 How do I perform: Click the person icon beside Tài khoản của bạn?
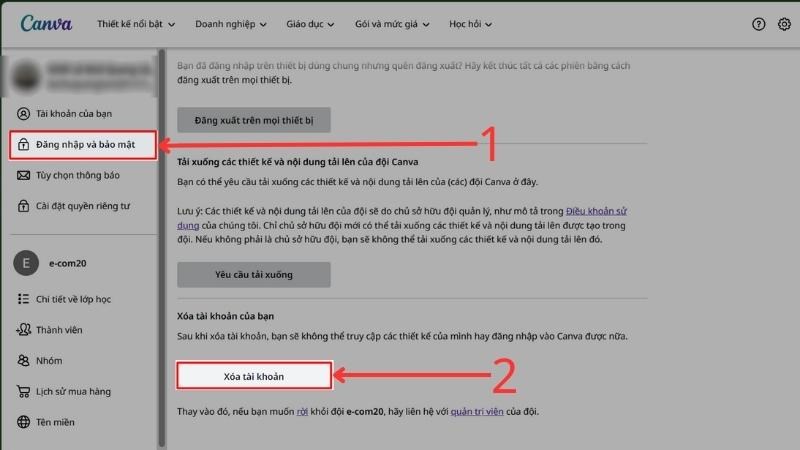(x=23, y=113)
